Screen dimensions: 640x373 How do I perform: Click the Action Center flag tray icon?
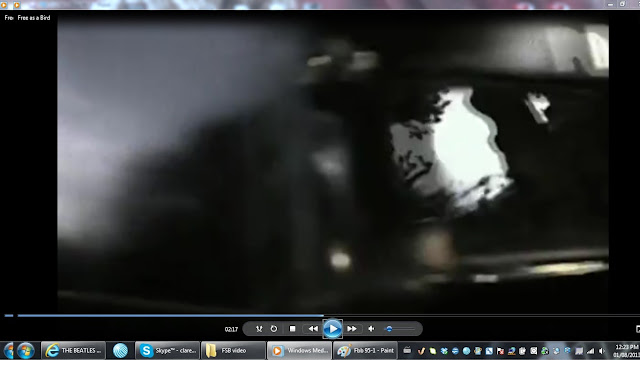[x=500, y=351]
